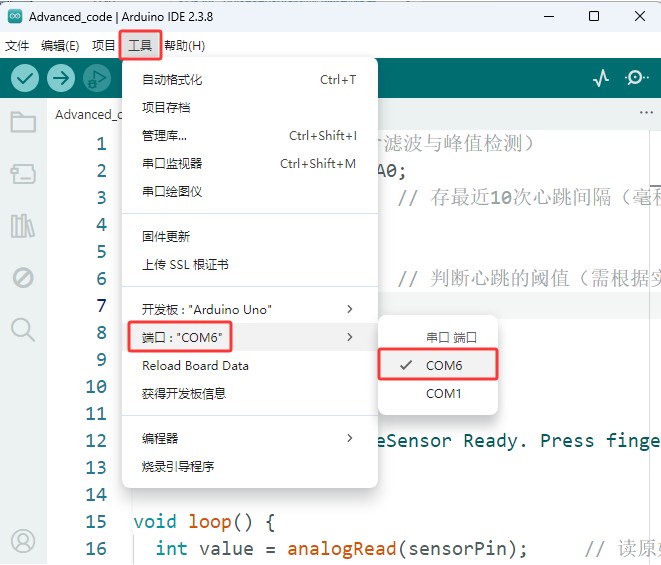
Task: Minimize the Arduino IDE window
Action: (x=549, y=16)
